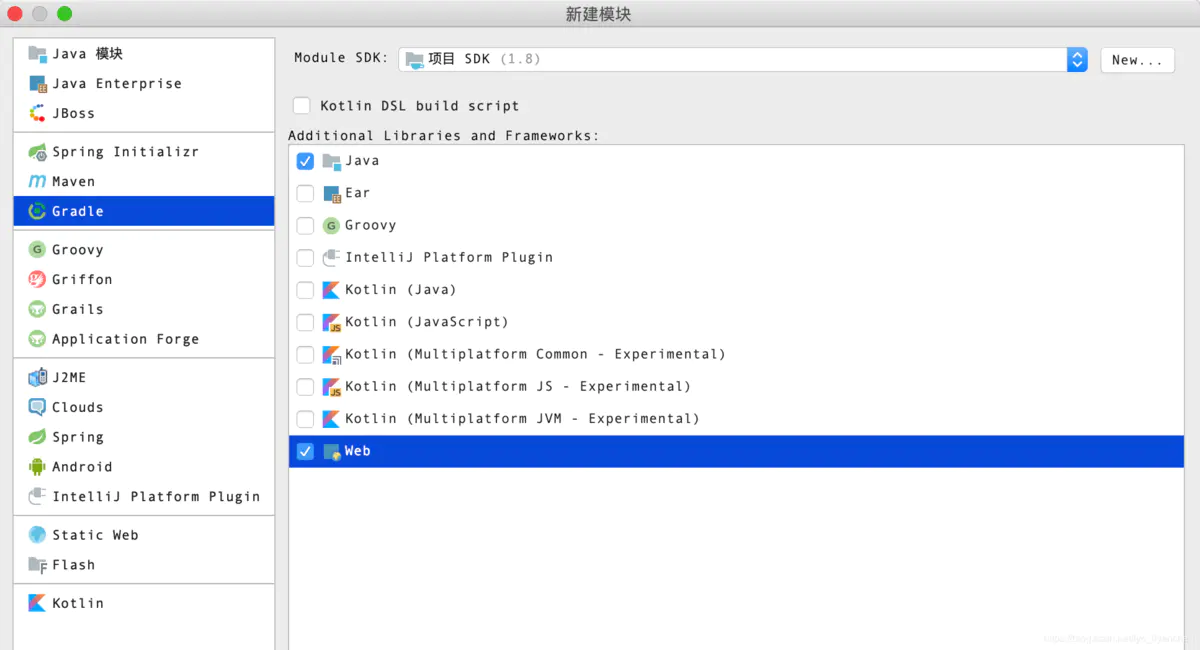Click the Griffon icon

pyautogui.click(x=37, y=279)
